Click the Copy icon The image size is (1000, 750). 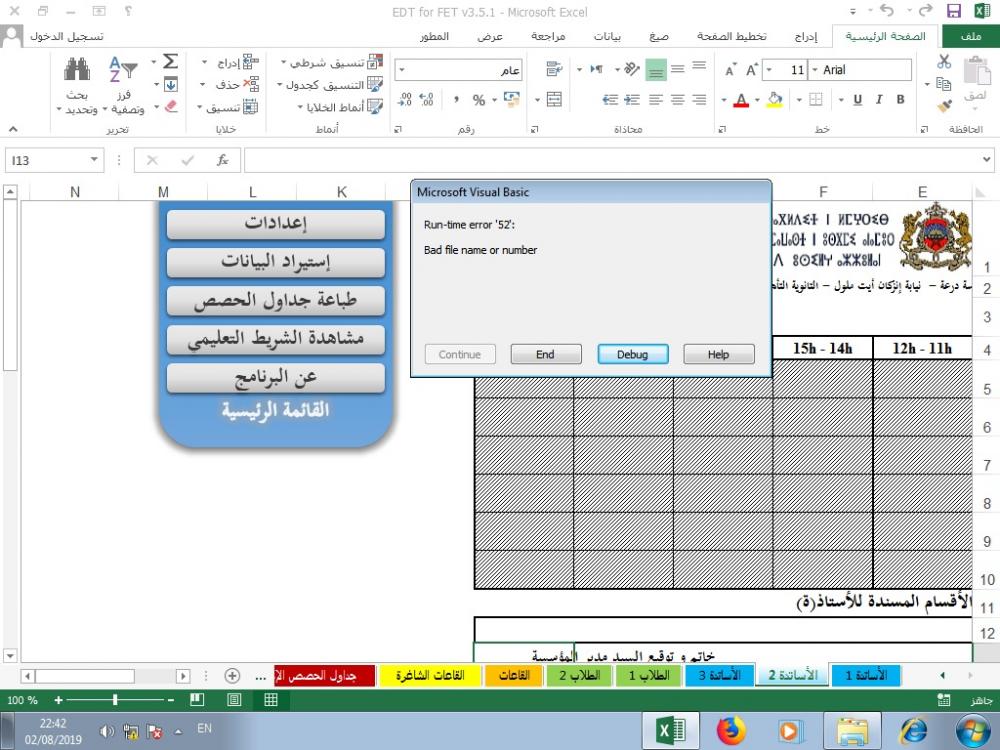944,84
